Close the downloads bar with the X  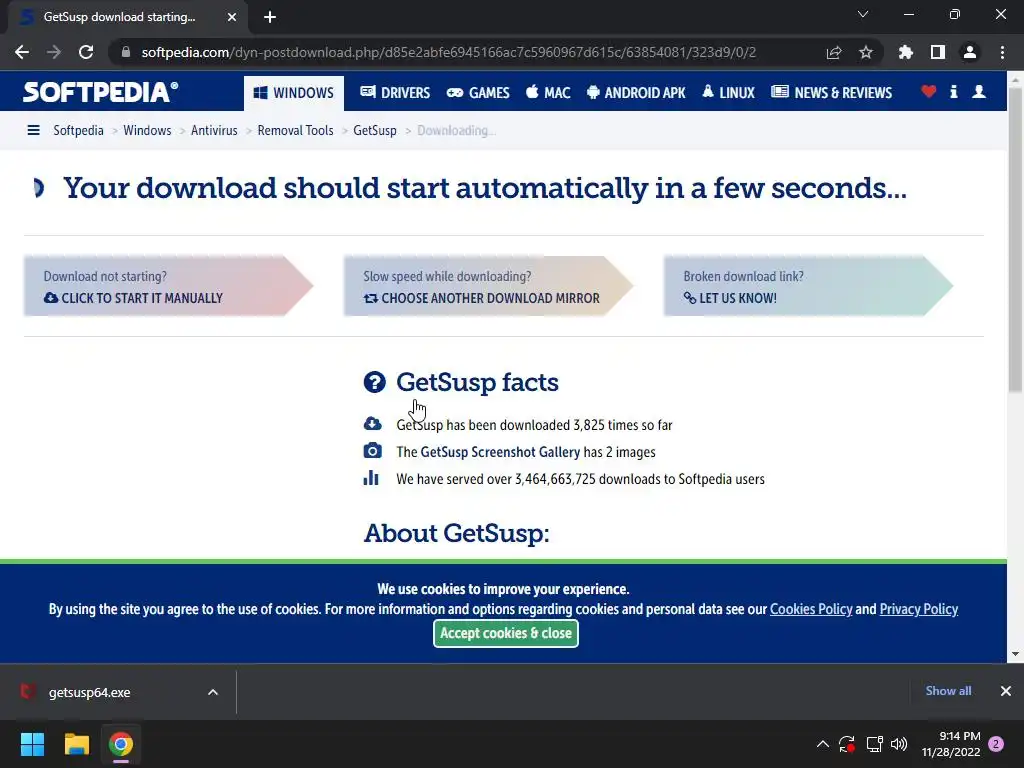tap(1006, 691)
